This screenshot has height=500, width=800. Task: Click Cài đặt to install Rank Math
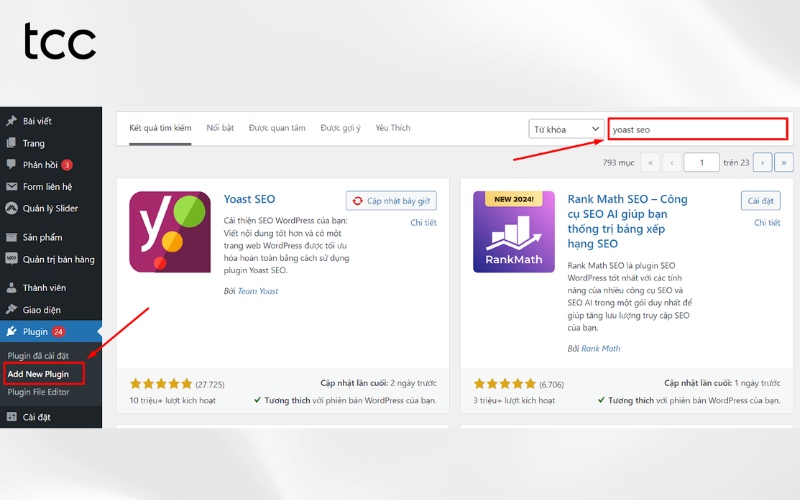[761, 201]
